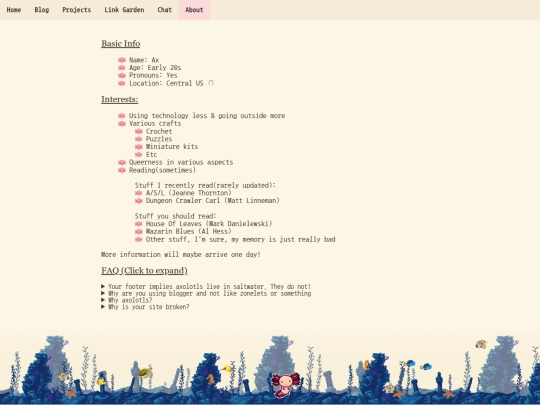Click 'Using technology less & going outside more'
The height and width of the screenshot is (405, 540).
207,116
